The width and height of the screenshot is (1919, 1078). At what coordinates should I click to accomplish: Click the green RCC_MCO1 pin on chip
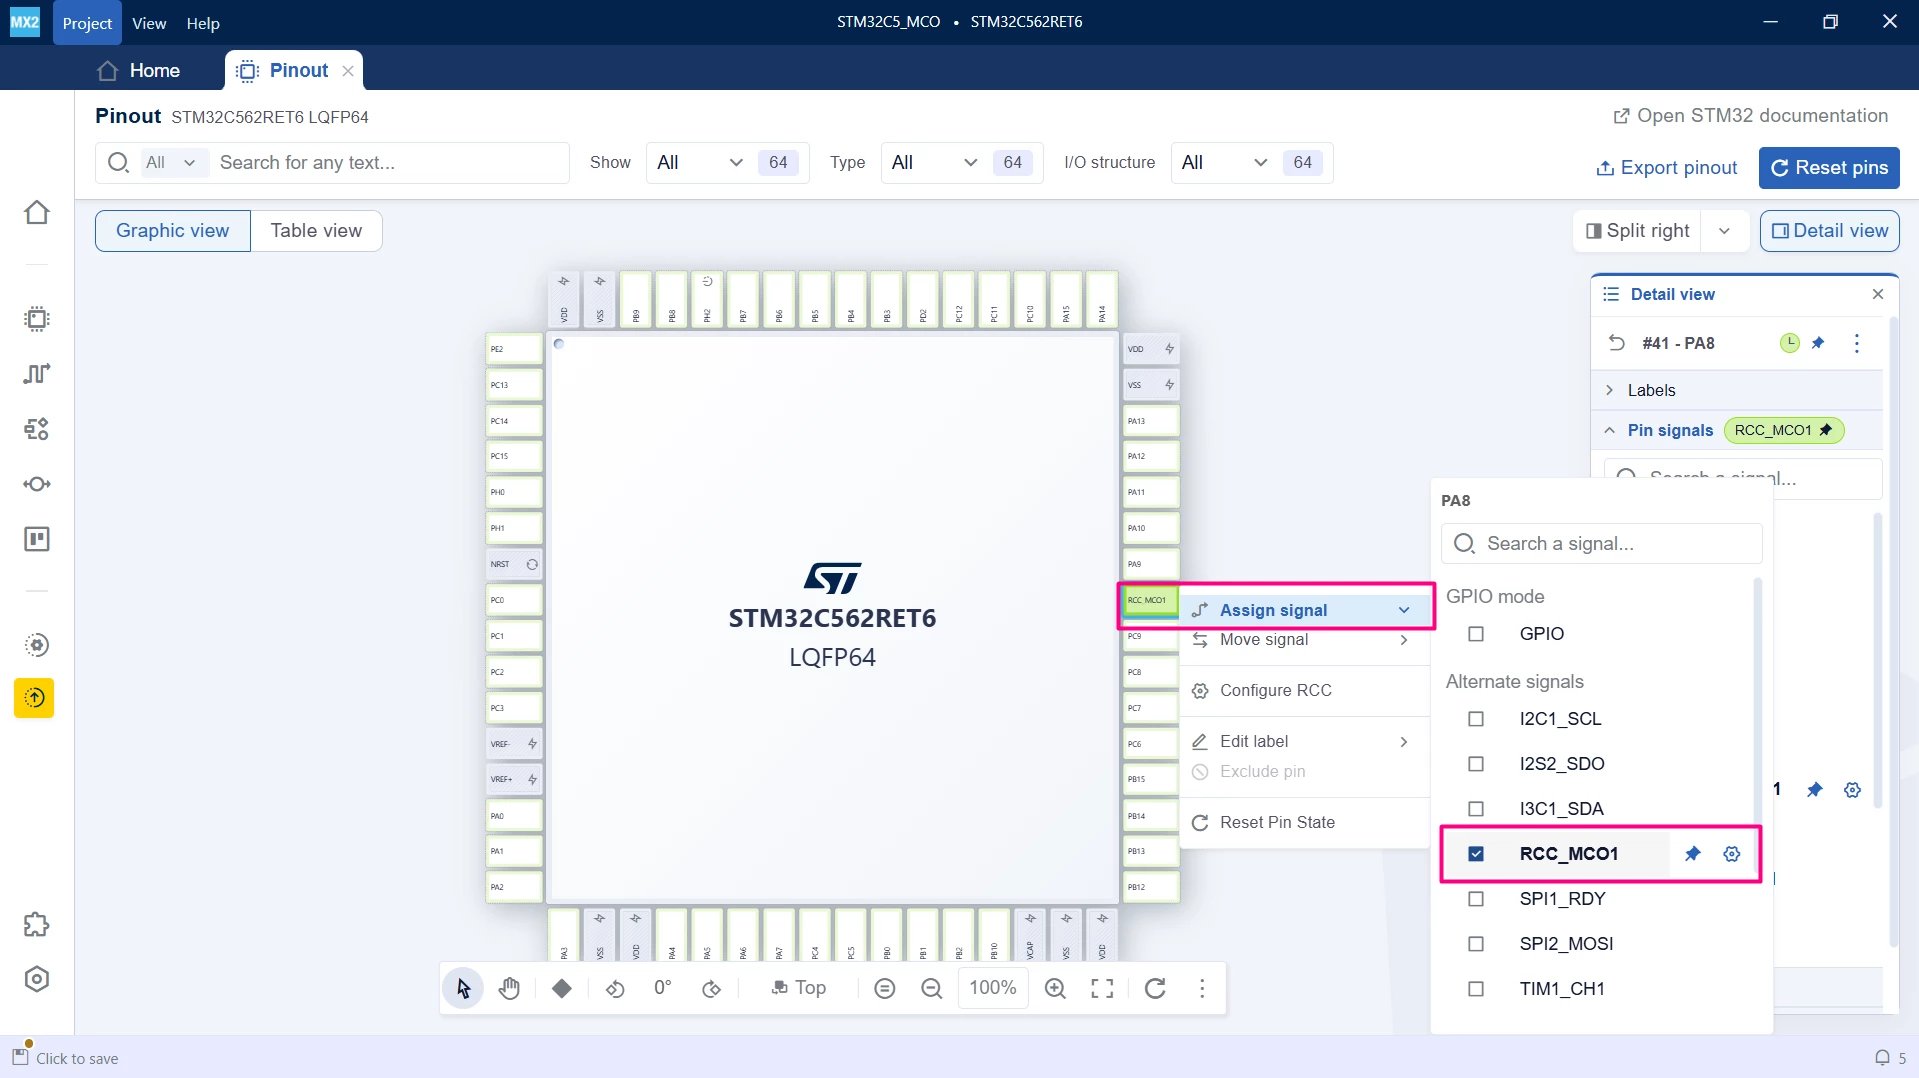pos(1150,600)
